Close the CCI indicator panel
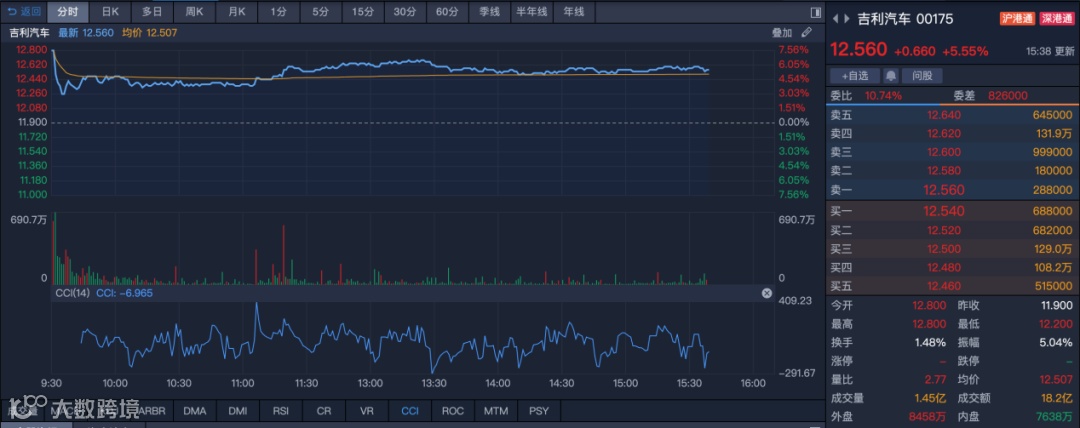The height and width of the screenshot is (428, 1080). [x=767, y=294]
